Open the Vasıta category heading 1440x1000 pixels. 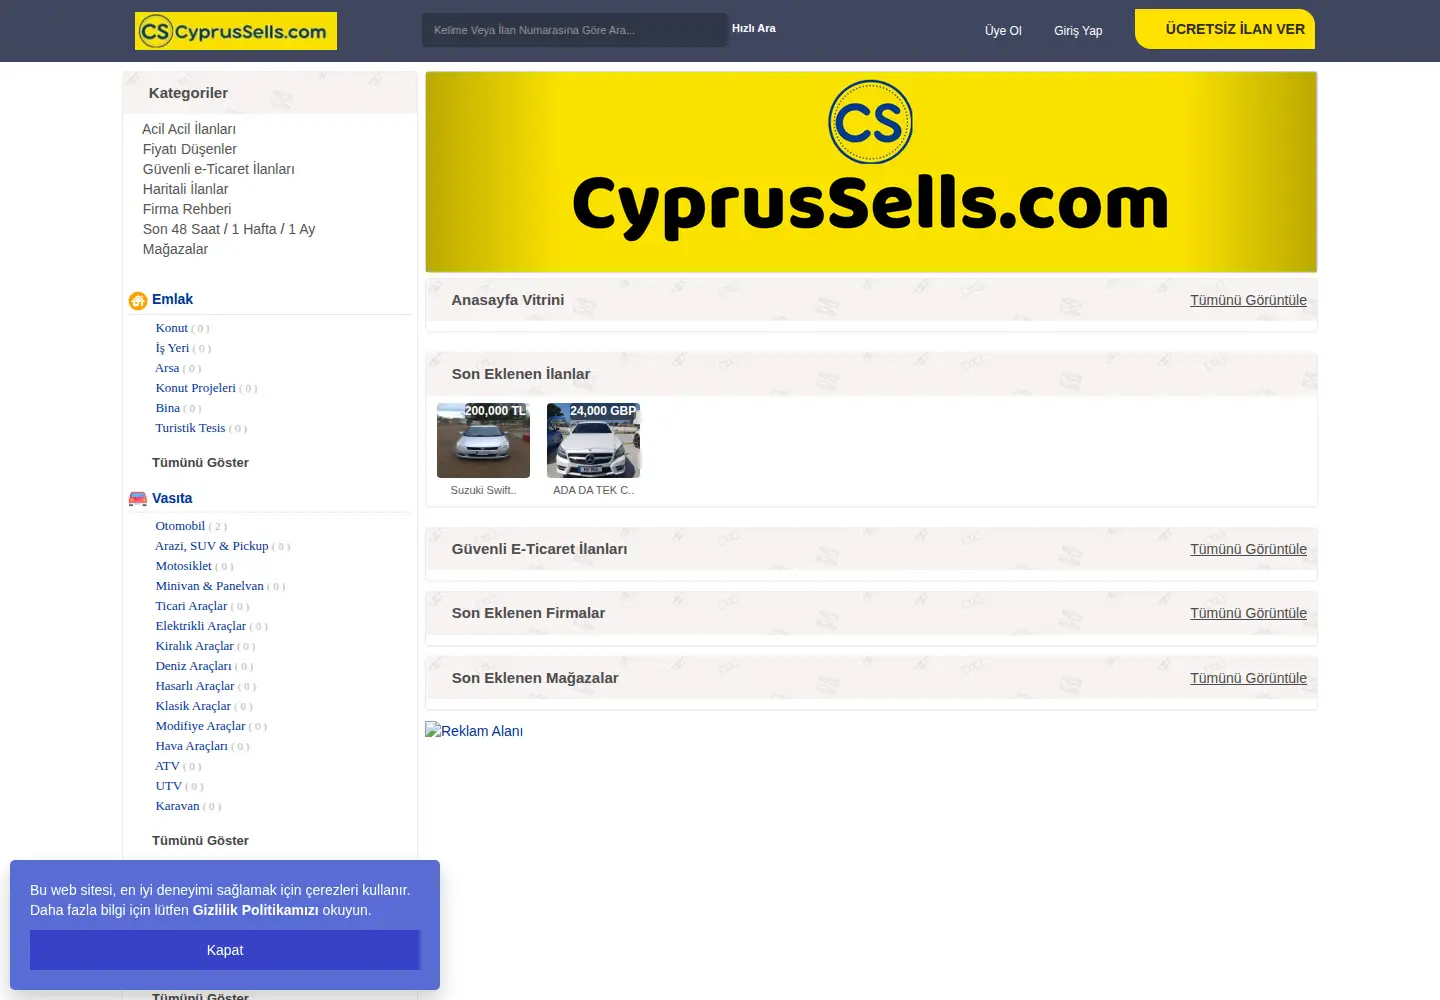[172, 498]
